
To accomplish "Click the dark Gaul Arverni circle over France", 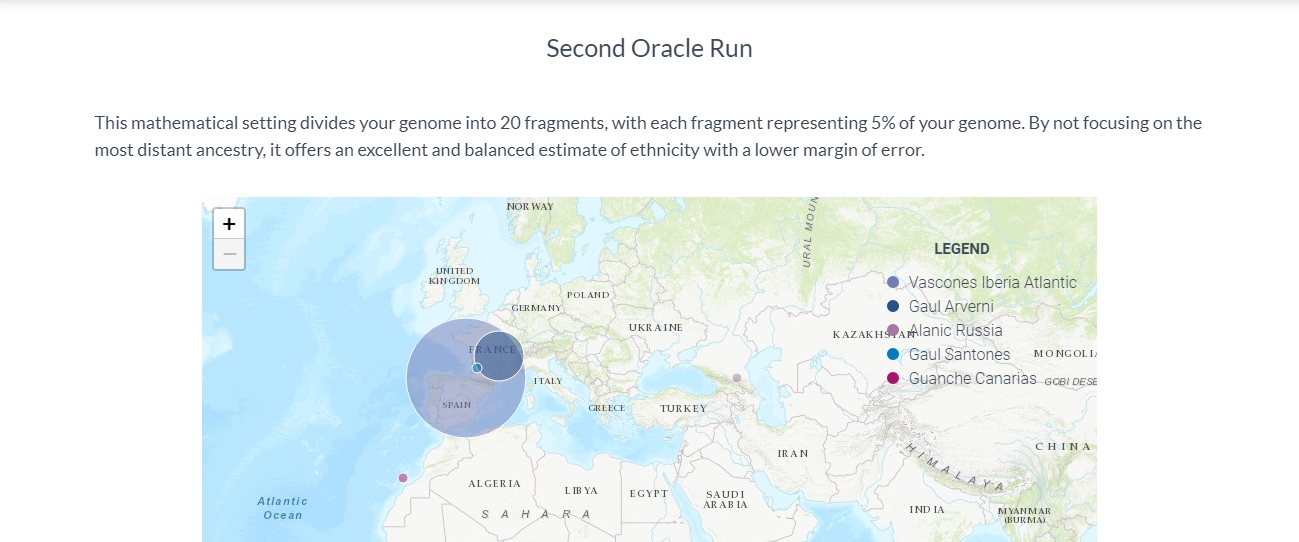I will [499, 356].
